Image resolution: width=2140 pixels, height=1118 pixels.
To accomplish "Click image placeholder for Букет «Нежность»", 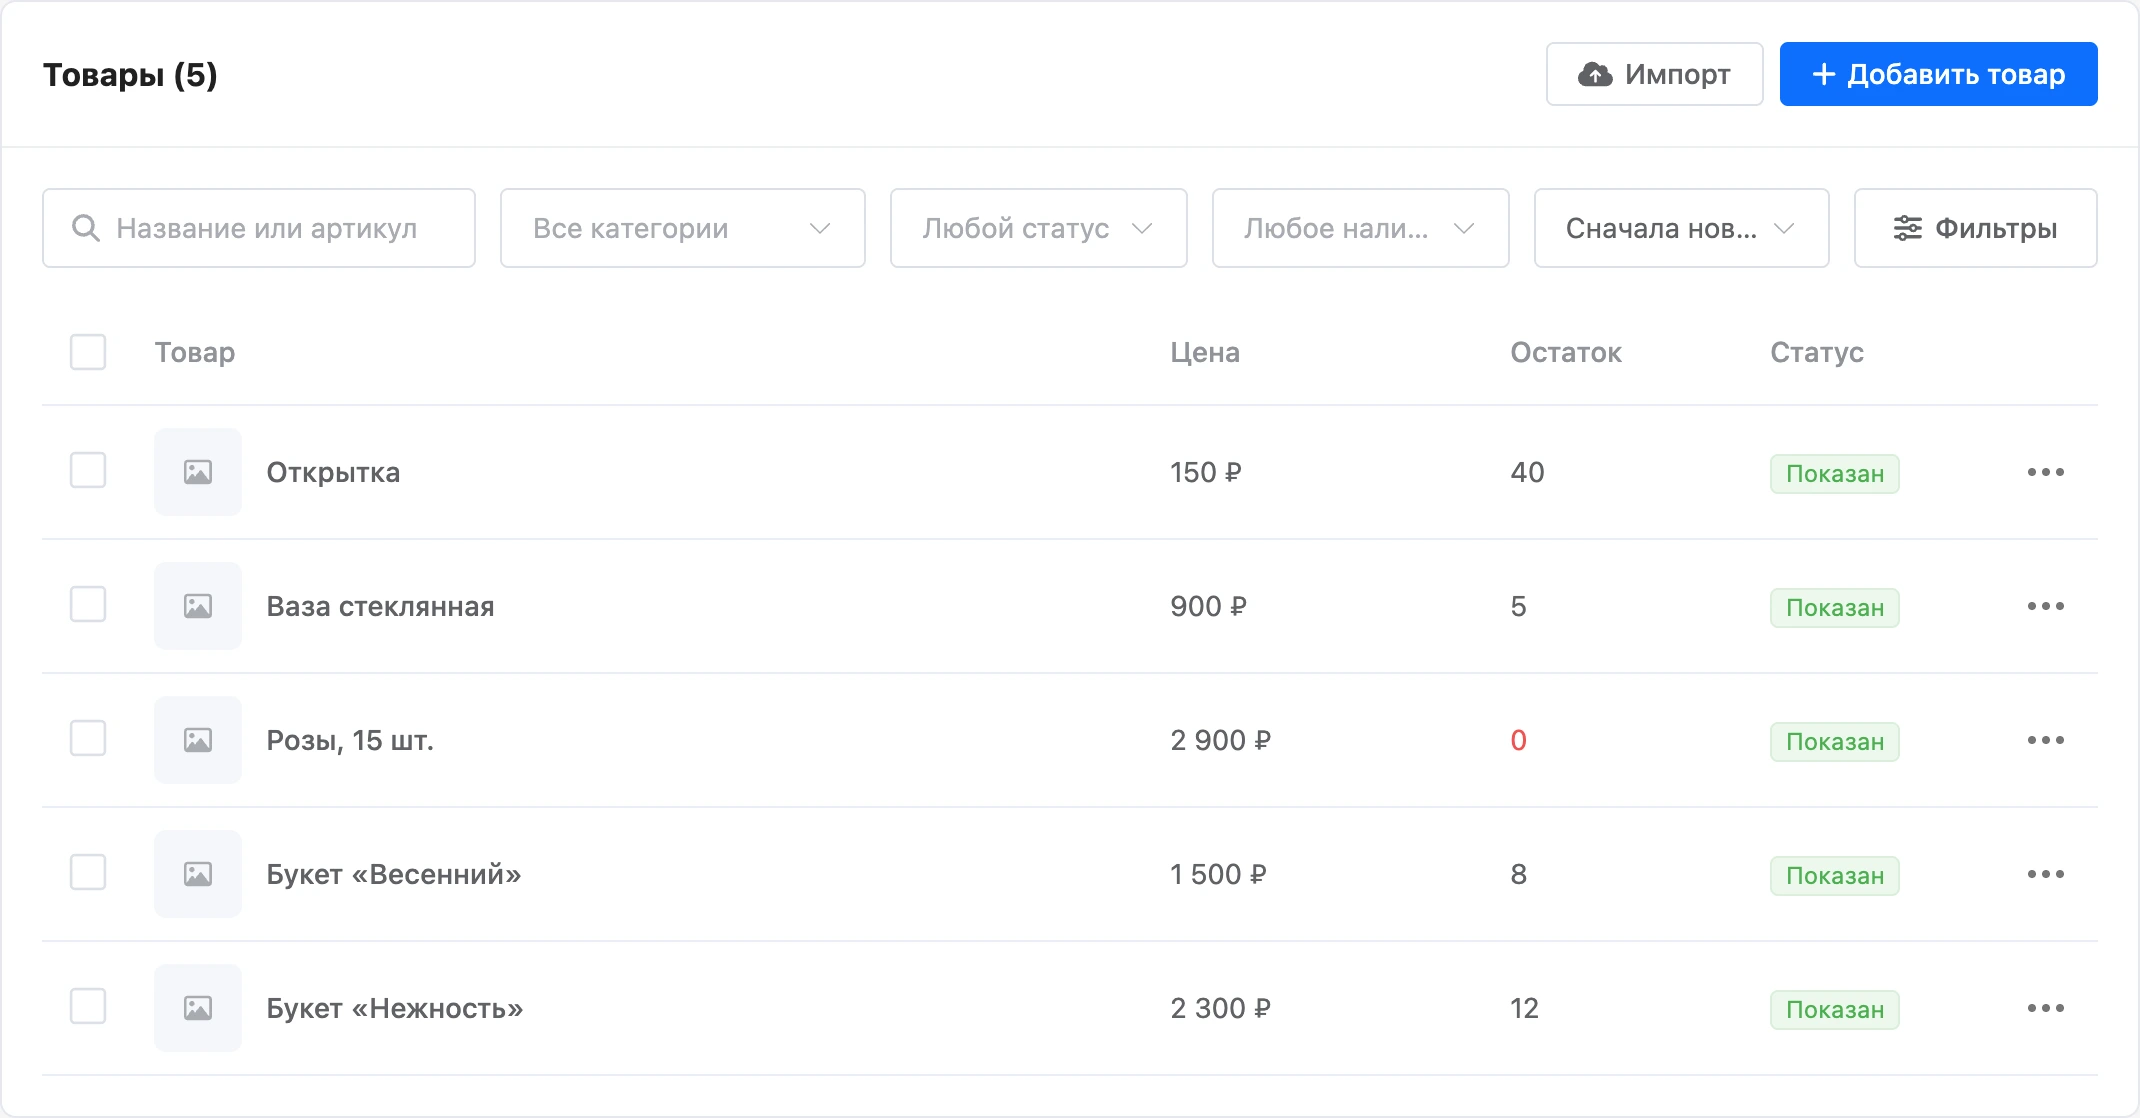I will point(198,1008).
